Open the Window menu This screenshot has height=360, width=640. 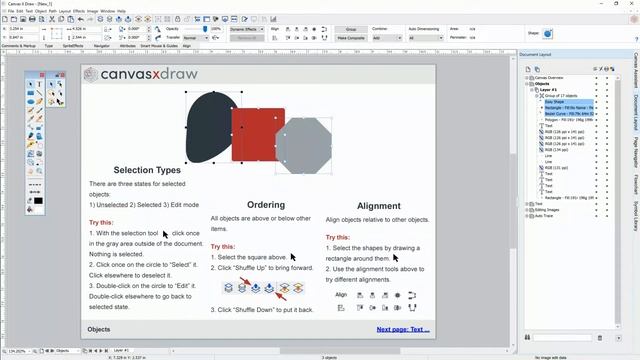pyautogui.click(x=108, y=11)
